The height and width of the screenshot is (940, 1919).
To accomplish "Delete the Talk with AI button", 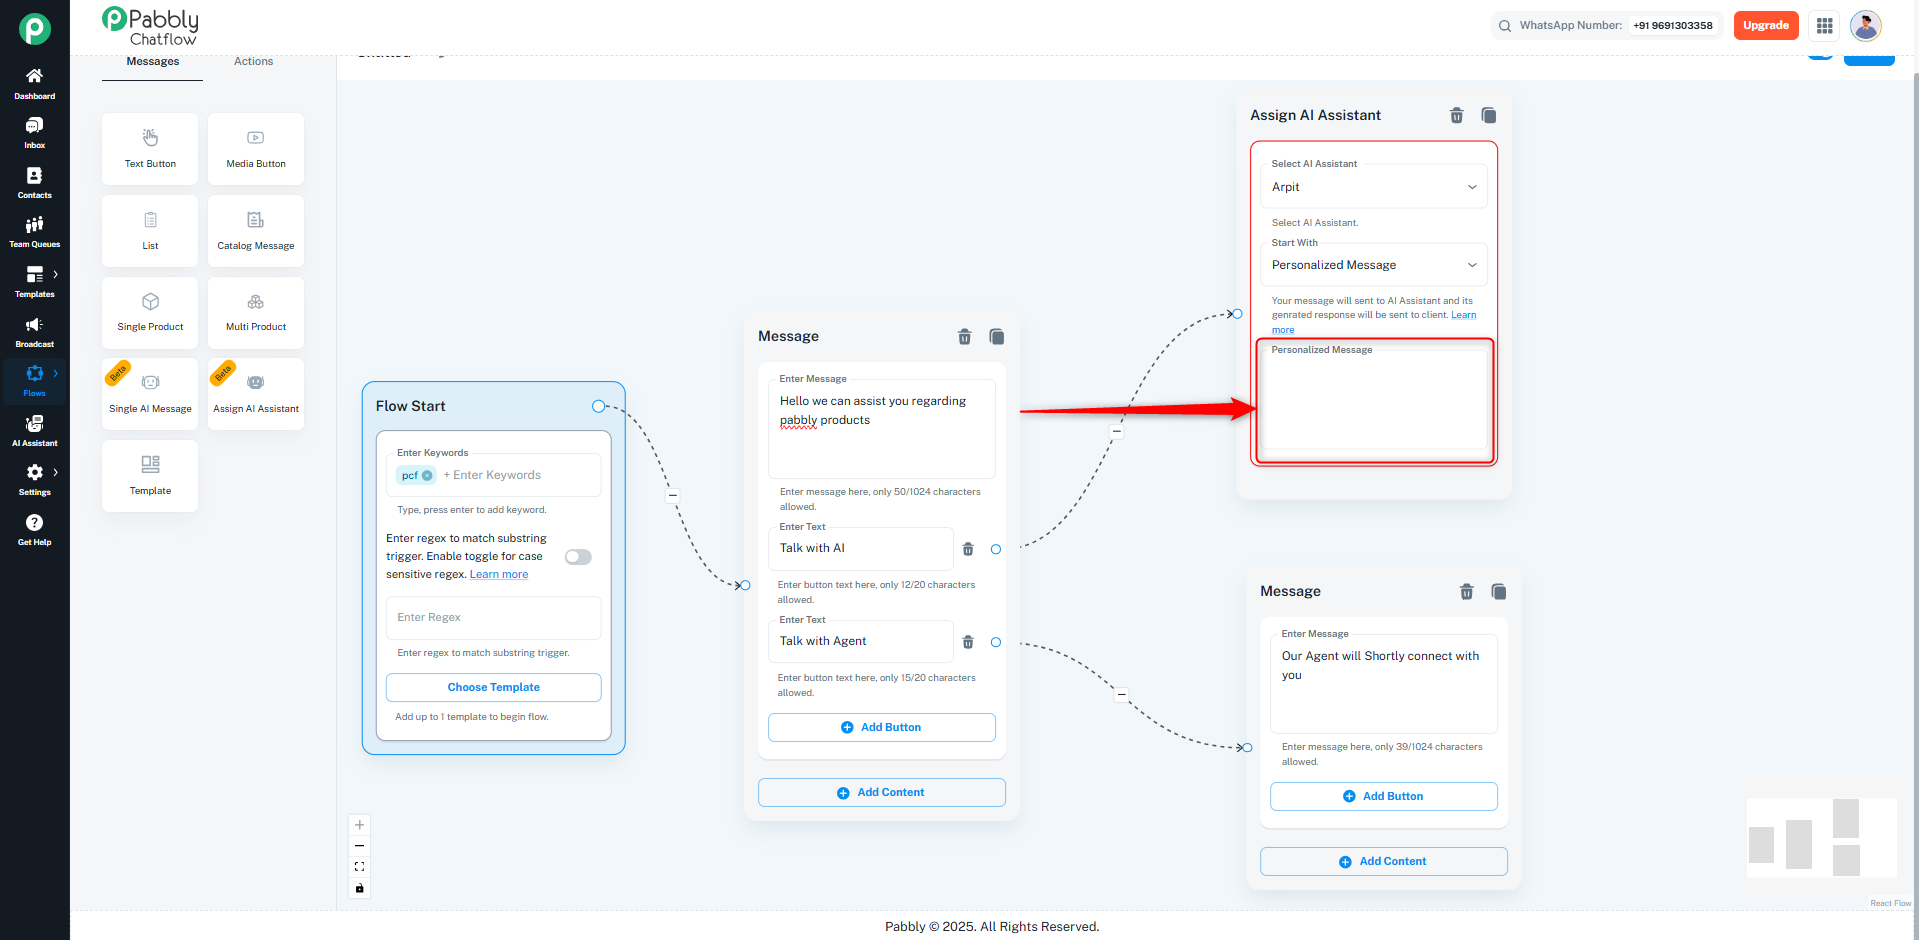I will 968,549.
